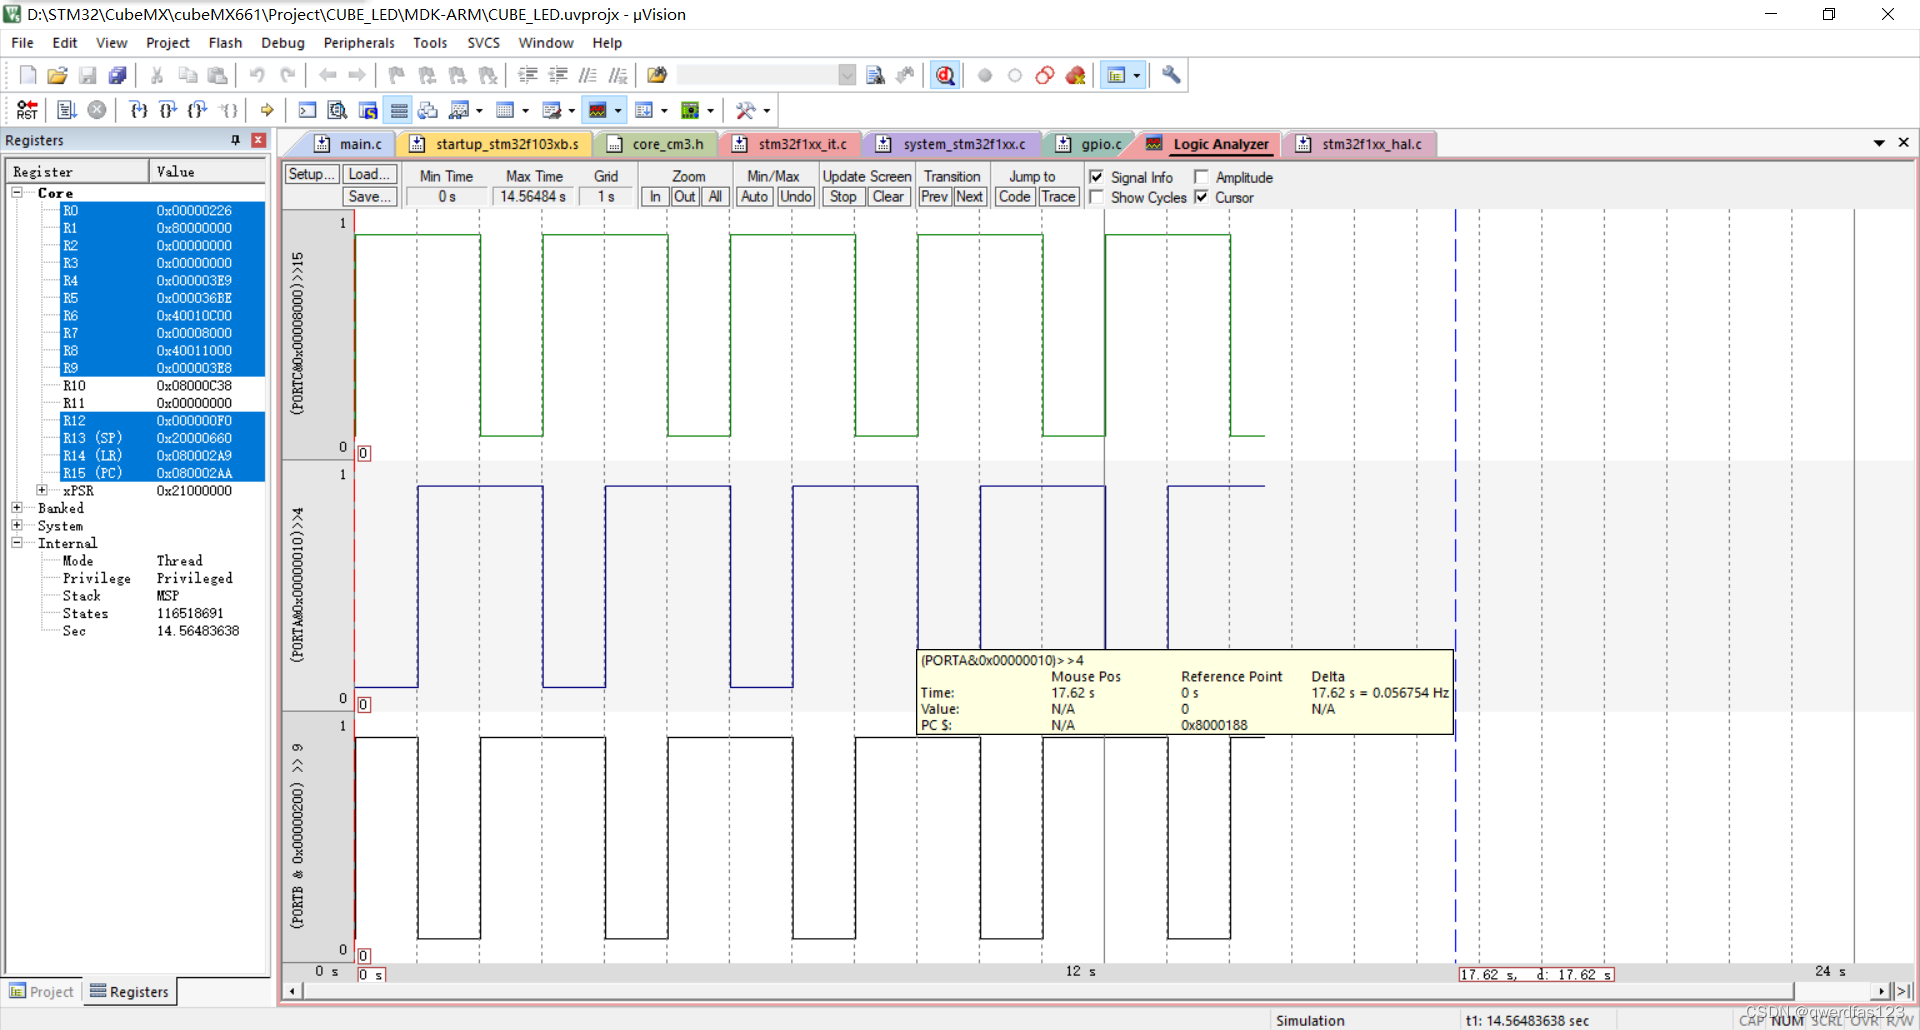Image resolution: width=1920 pixels, height=1030 pixels.
Task: Click the Step Out braces icon
Action: [198, 110]
